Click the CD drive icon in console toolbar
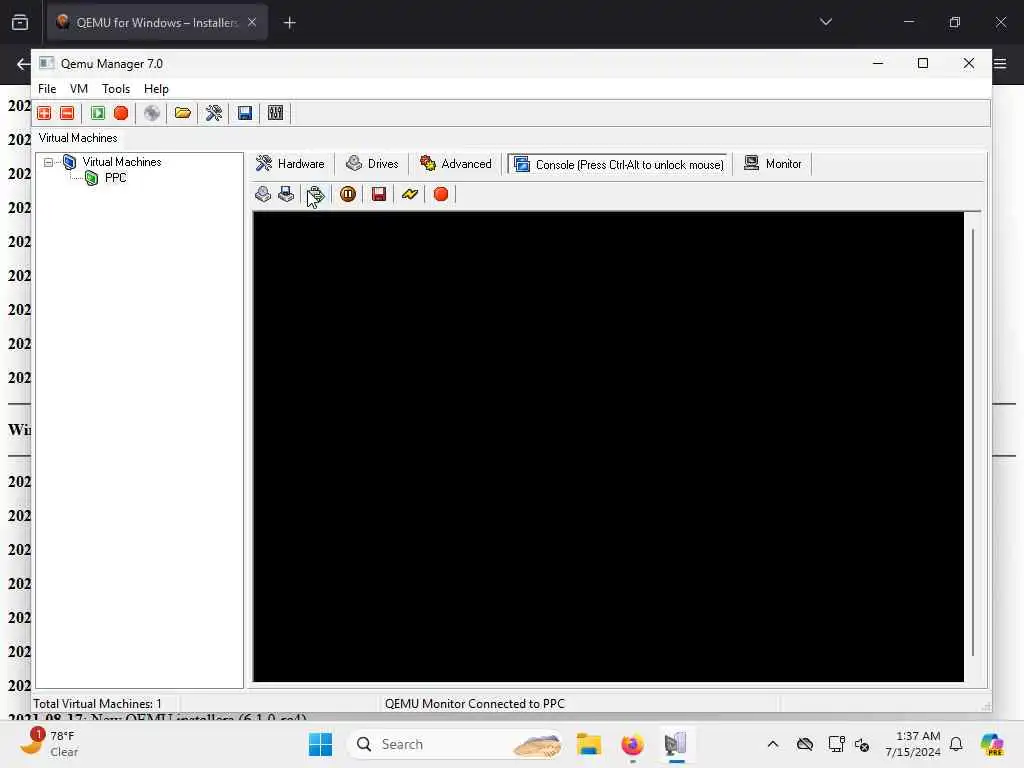The height and width of the screenshot is (768, 1024). [263, 194]
